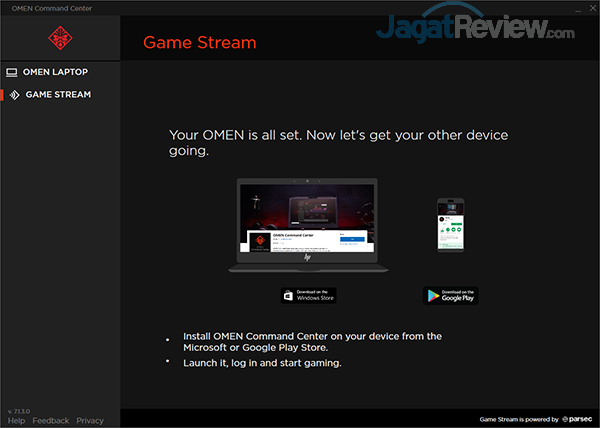This screenshot has width=600, height=428.
Task: Open the Feedback link
Action: (51, 421)
